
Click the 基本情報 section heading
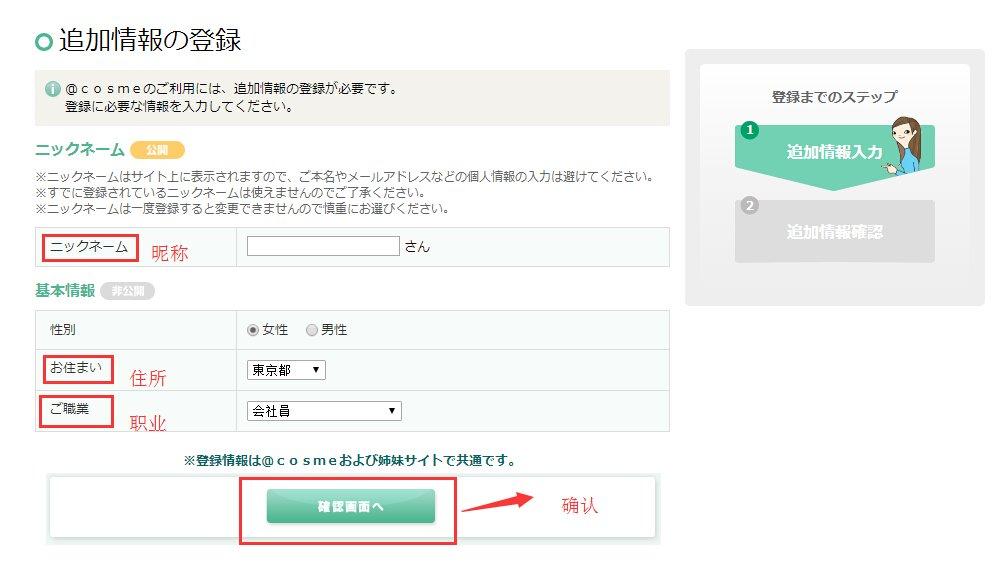(x=65, y=291)
